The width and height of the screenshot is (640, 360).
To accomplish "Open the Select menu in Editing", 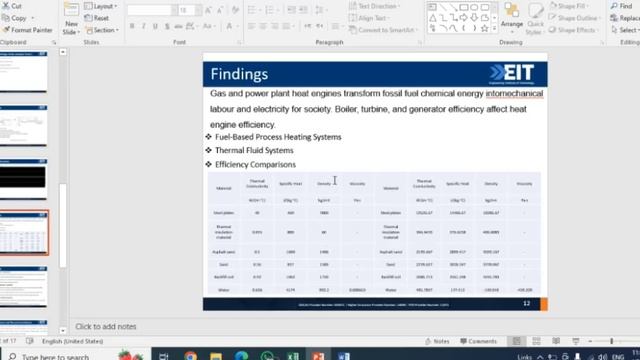I will (625, 30).
